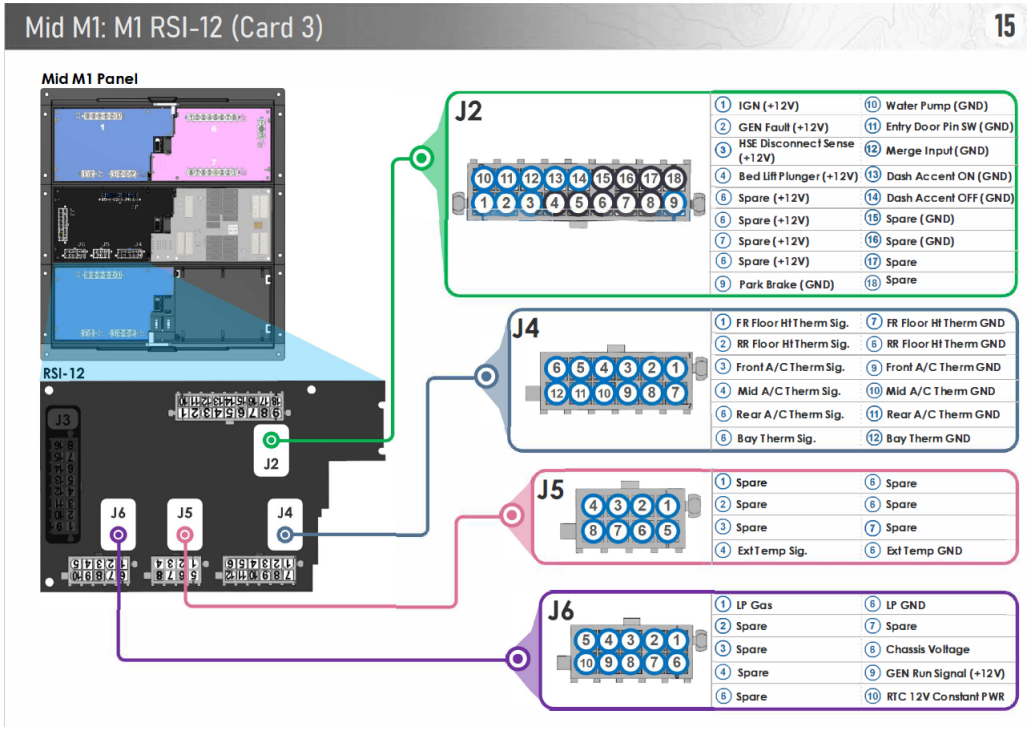The height and width of the screenshot is (746, 1033).
Task: Open the Mid M1 Panel thumbnail image
Action: tap(163, 224)
